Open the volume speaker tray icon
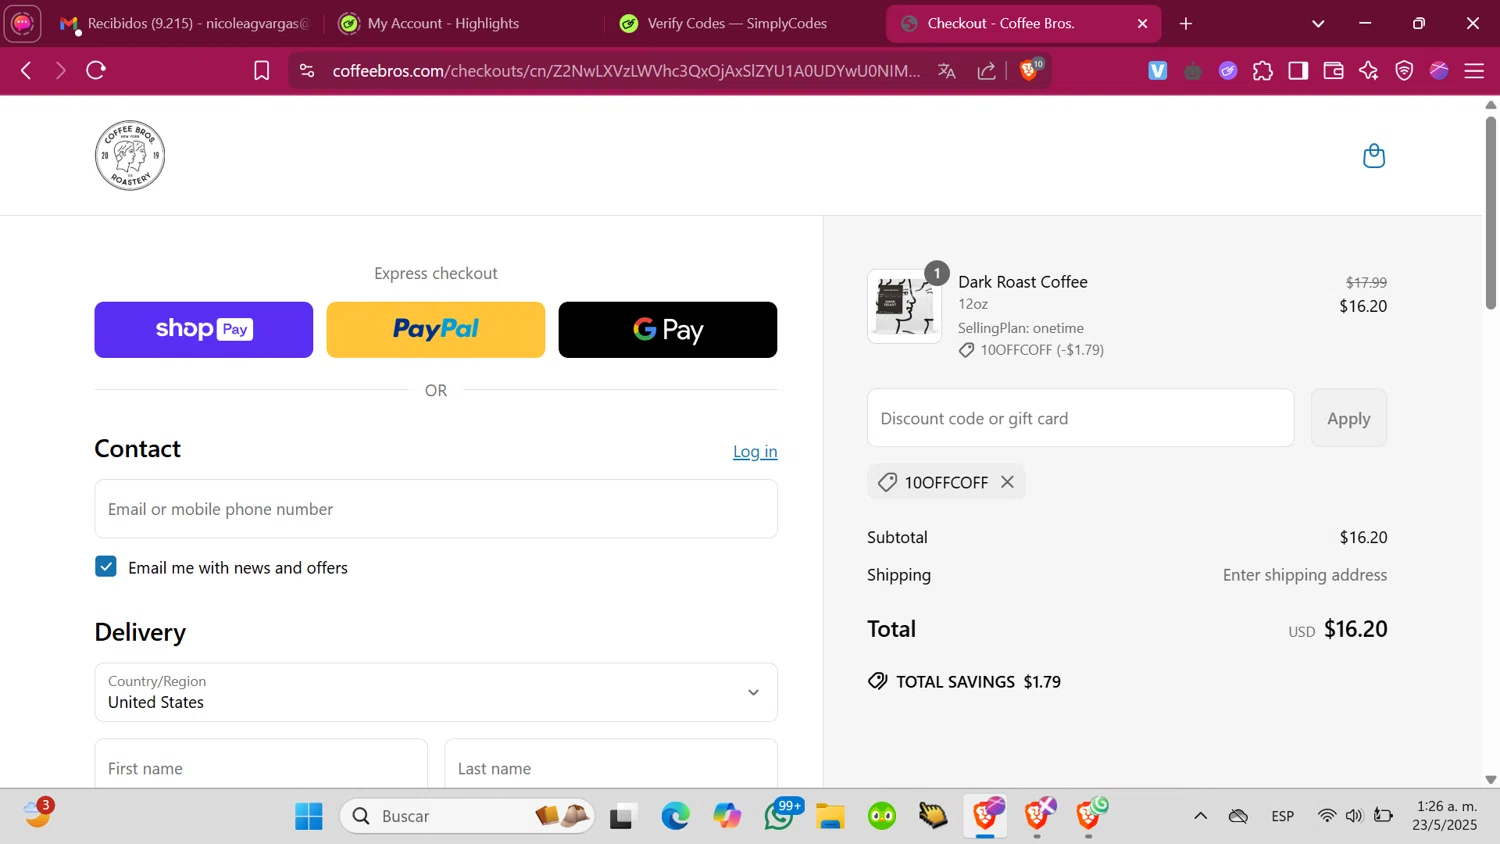This screenshot has height=844, width=1500. click(x=1354, y=816)
